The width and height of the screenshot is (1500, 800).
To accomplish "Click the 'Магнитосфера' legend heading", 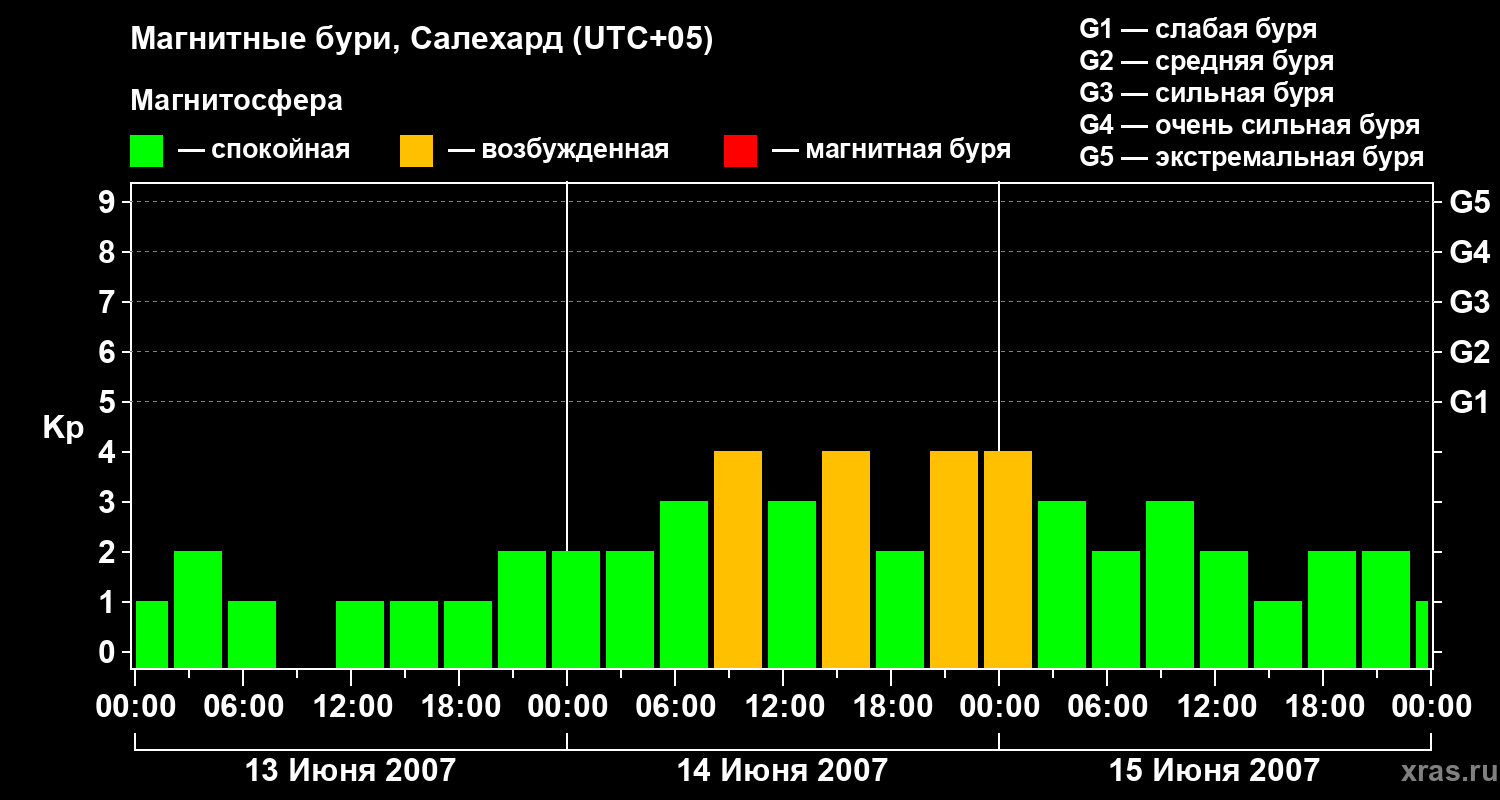I will pos(236,101).
